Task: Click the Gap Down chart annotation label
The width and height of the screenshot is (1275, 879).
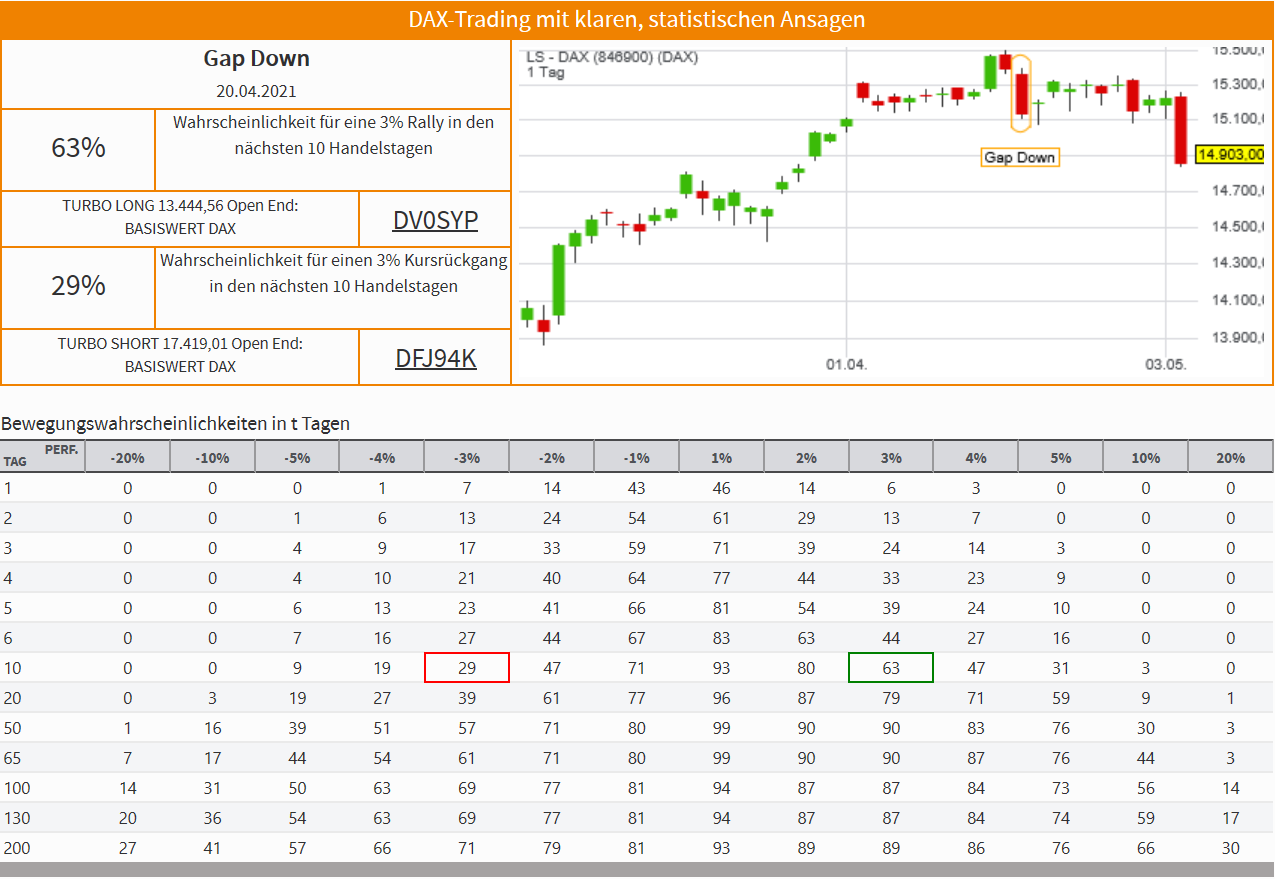Action: coord(1019,157)
